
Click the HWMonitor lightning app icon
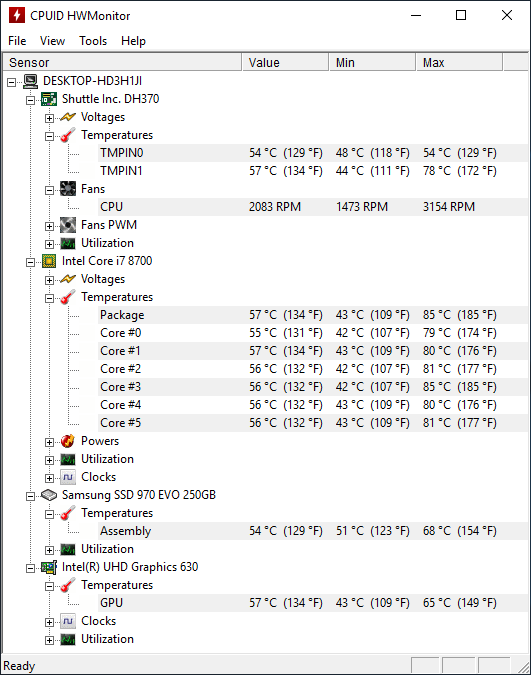[16, 15]
